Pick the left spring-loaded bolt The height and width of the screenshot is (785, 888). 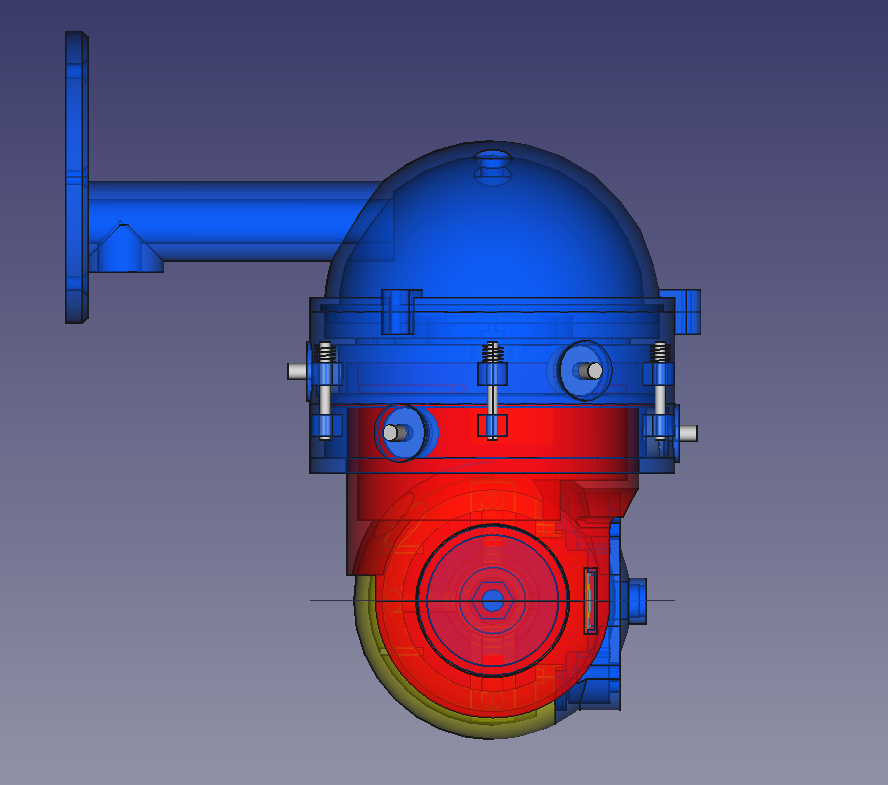(325, 391)
